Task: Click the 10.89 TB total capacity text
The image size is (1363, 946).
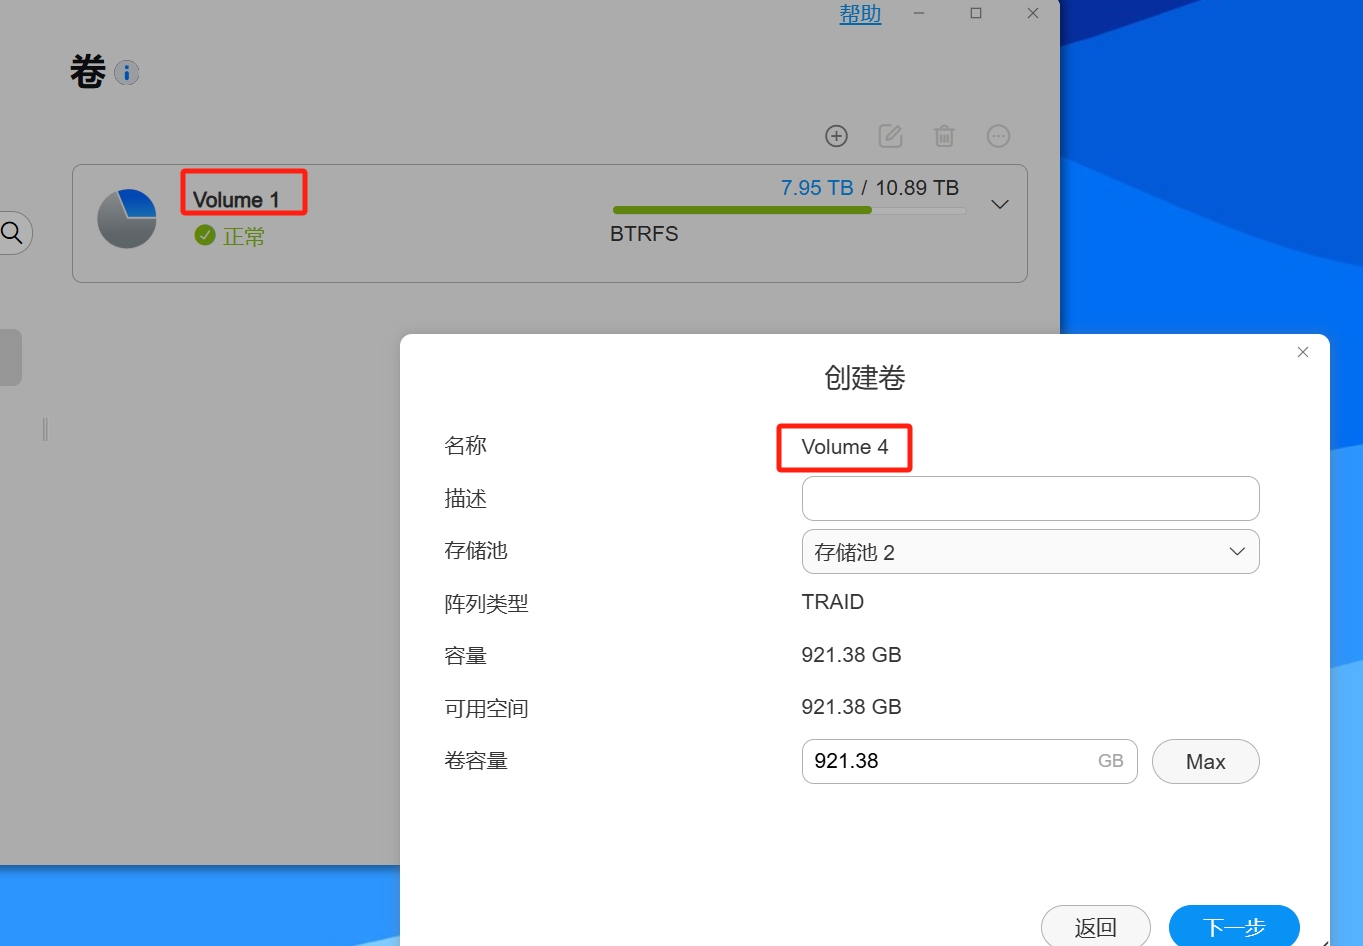Action: click(x=917, y=188)
